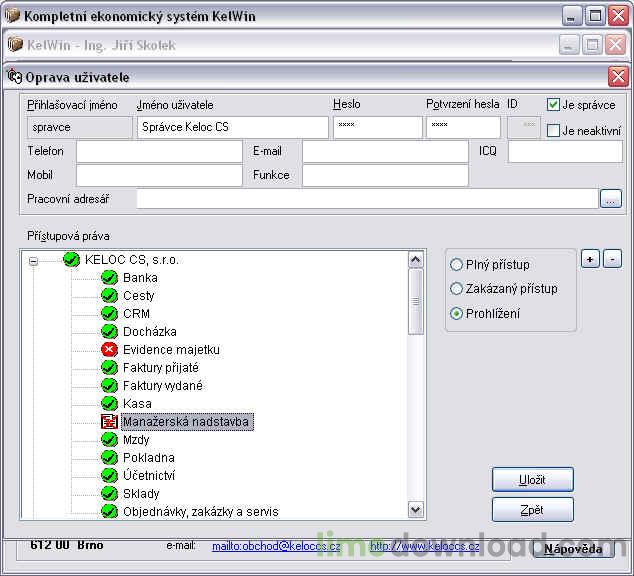
Task: Expand all with the plus button
Action: (591, 259)
